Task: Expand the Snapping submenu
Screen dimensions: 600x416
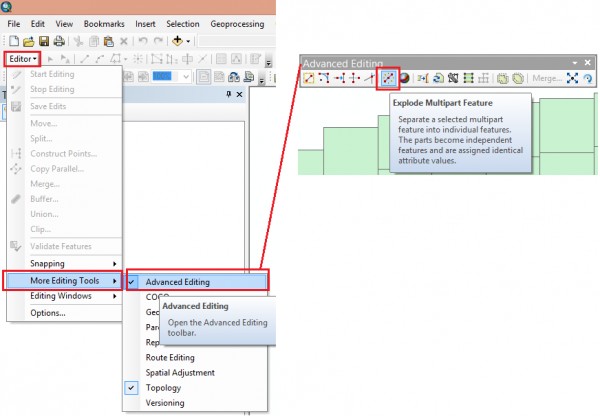Action: tap(64, 263)
